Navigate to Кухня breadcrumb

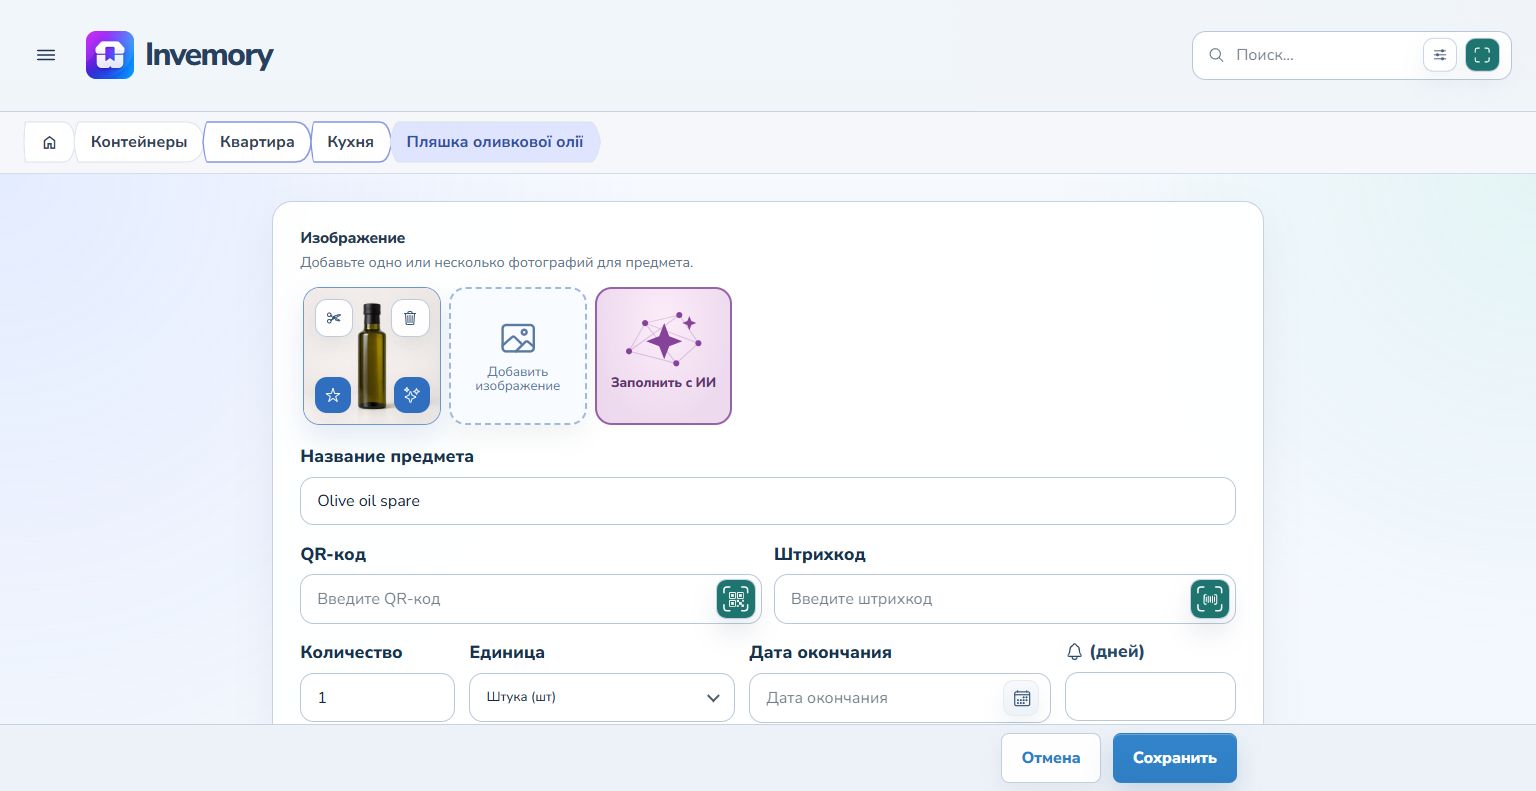coord(350,142)
